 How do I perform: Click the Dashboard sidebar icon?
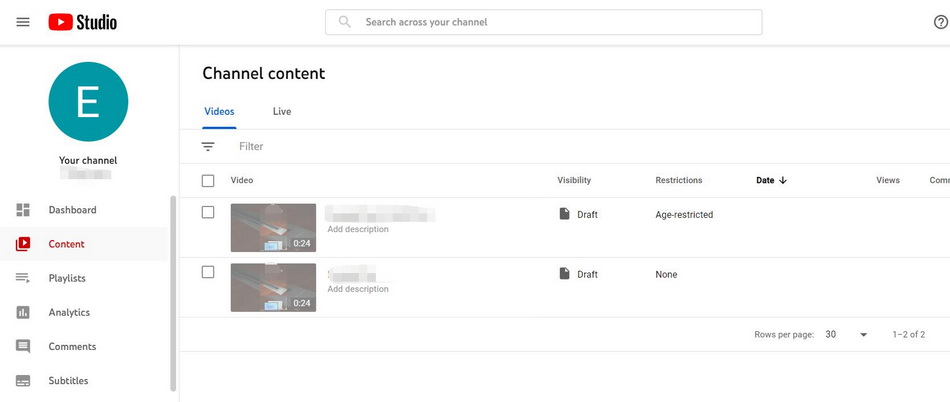coord(23,210)
